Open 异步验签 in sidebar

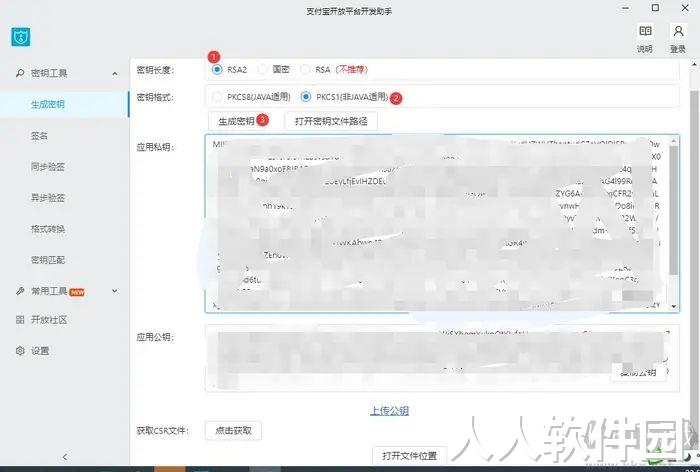[48, 198]
